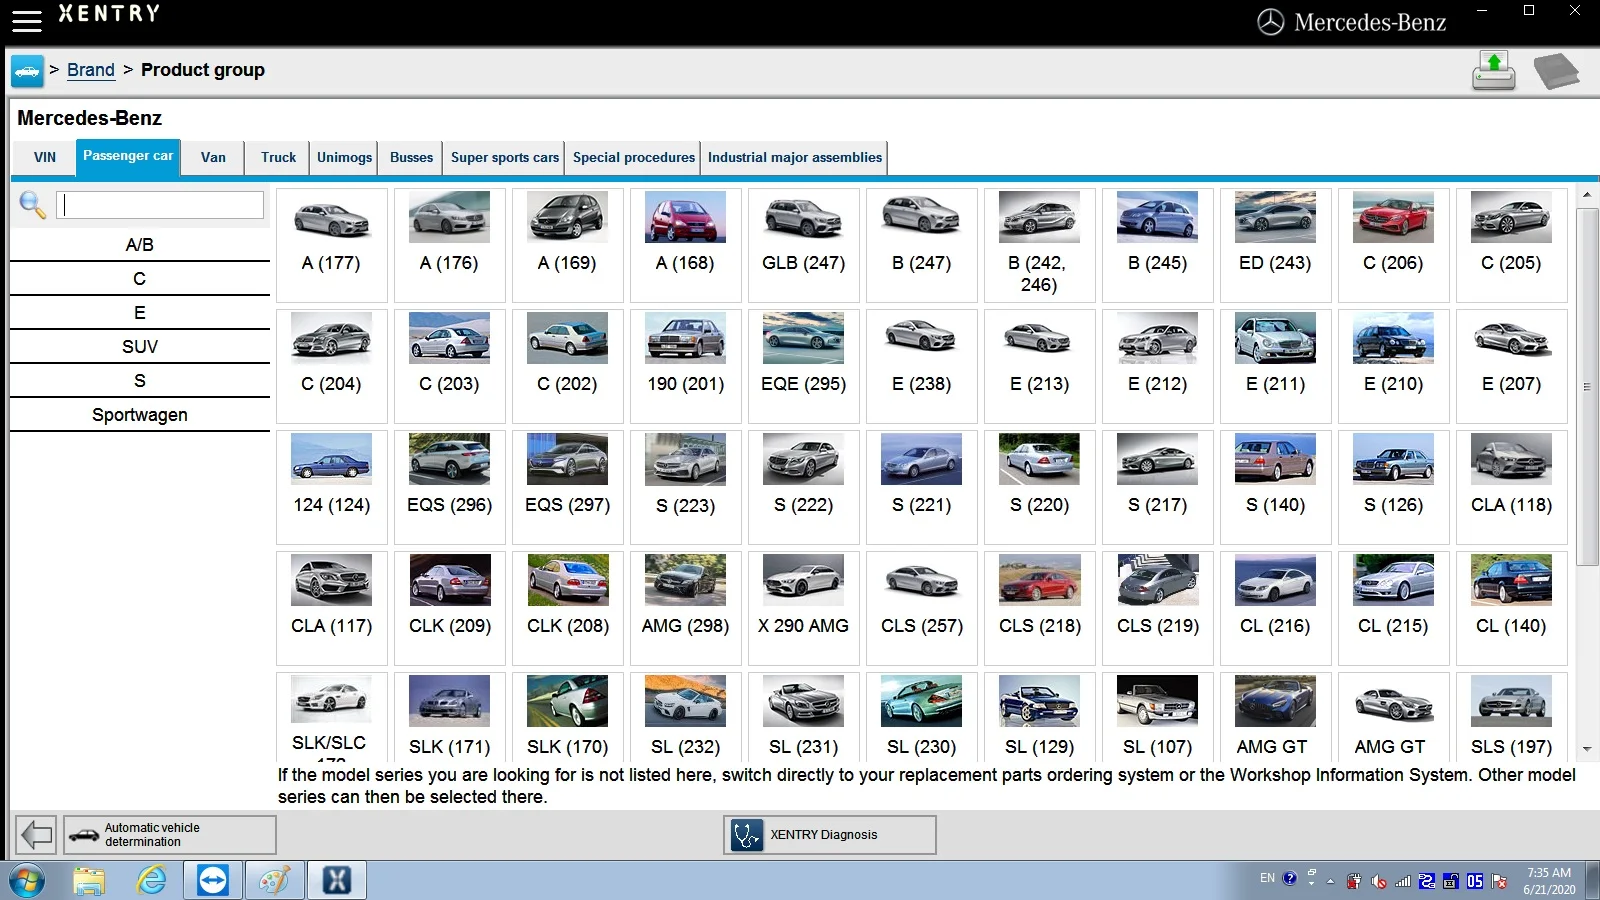The image size is (1600, 900).
Task: Filter by S class category
Action: coord(140,381)
